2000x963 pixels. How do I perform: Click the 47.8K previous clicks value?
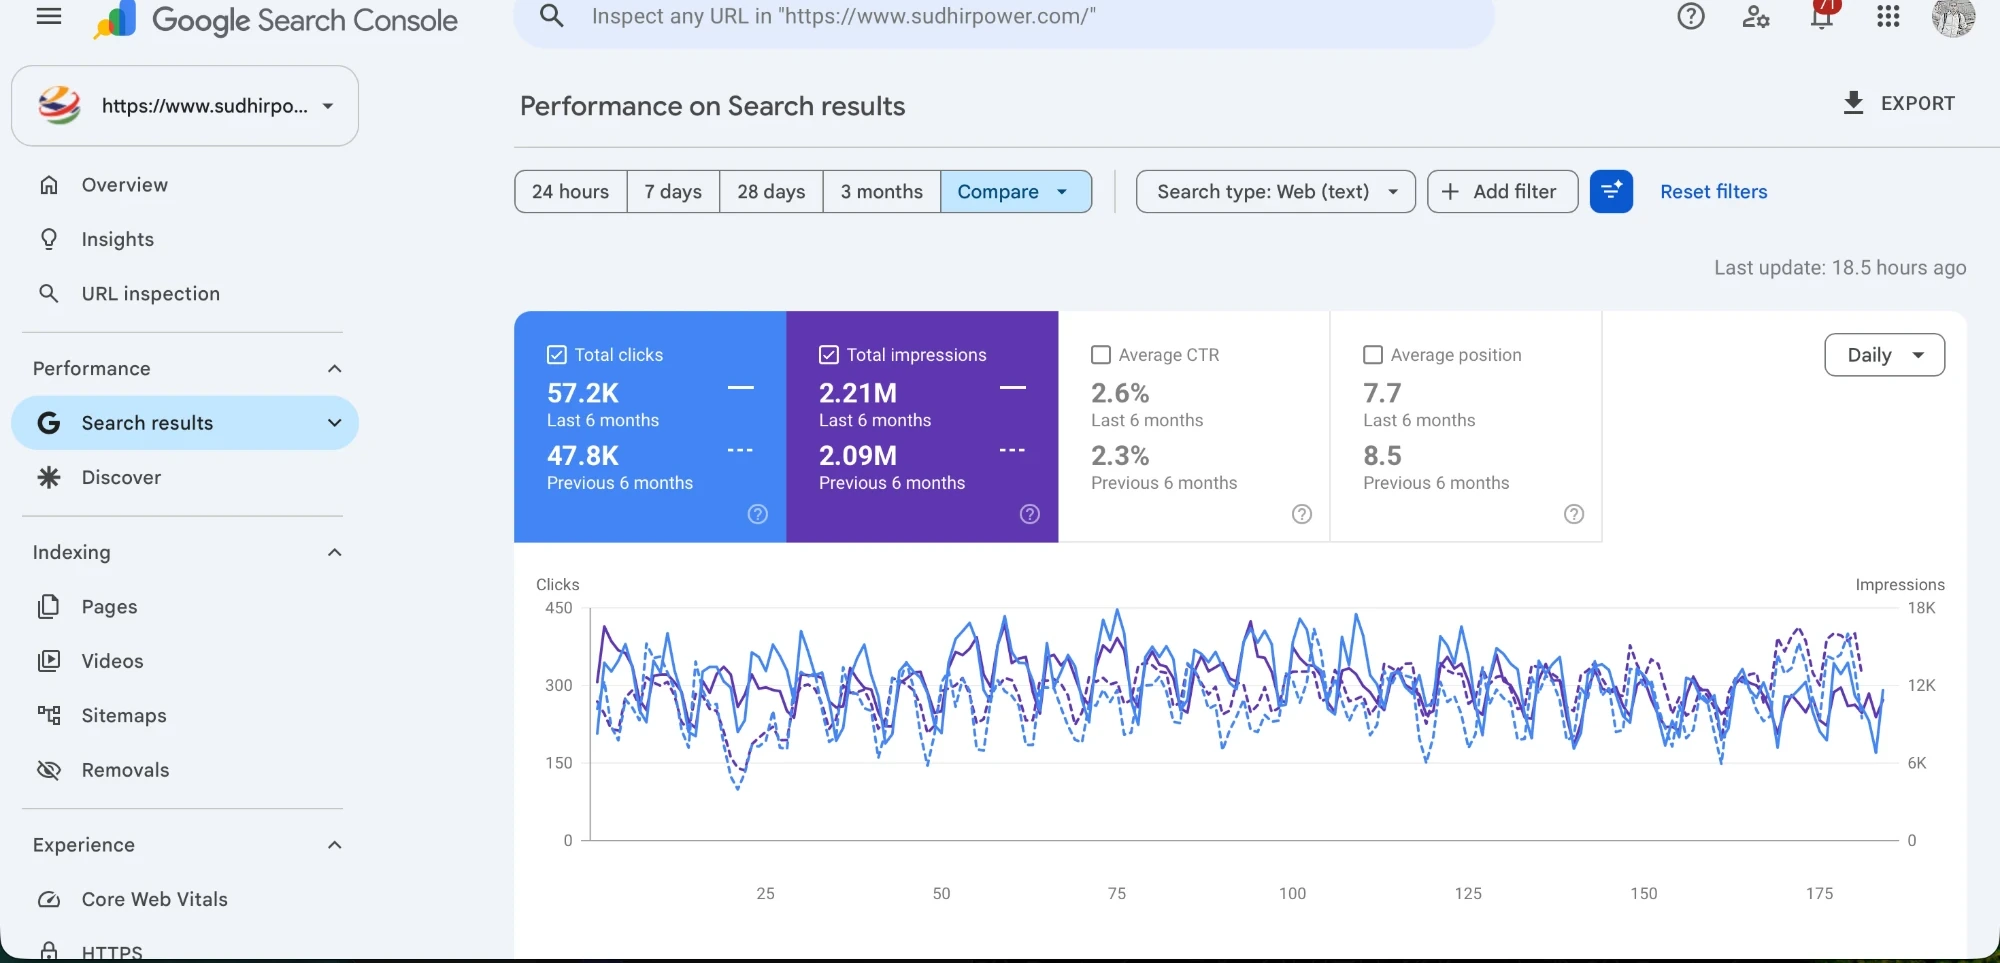(x=583, y=456)
